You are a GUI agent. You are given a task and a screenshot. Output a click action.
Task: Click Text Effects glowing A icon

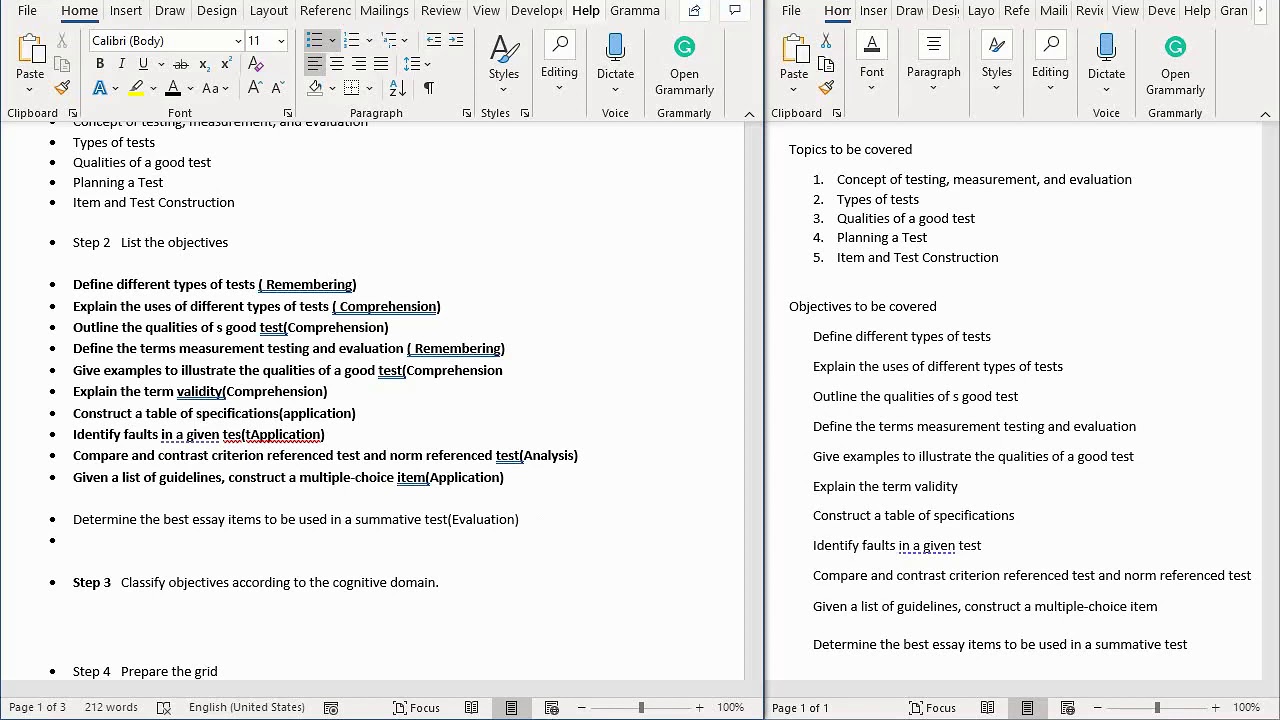(x=100, y=88)
